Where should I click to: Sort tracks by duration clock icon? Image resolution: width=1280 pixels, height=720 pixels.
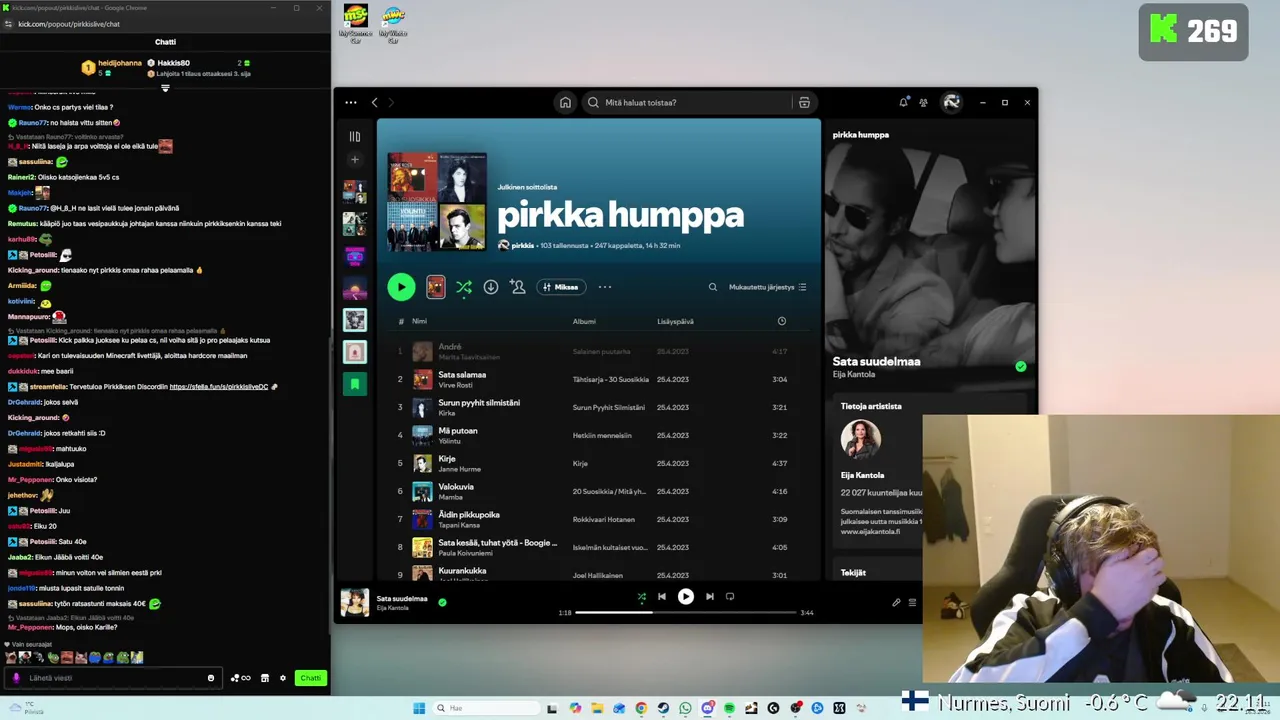[x=782, y=321]
